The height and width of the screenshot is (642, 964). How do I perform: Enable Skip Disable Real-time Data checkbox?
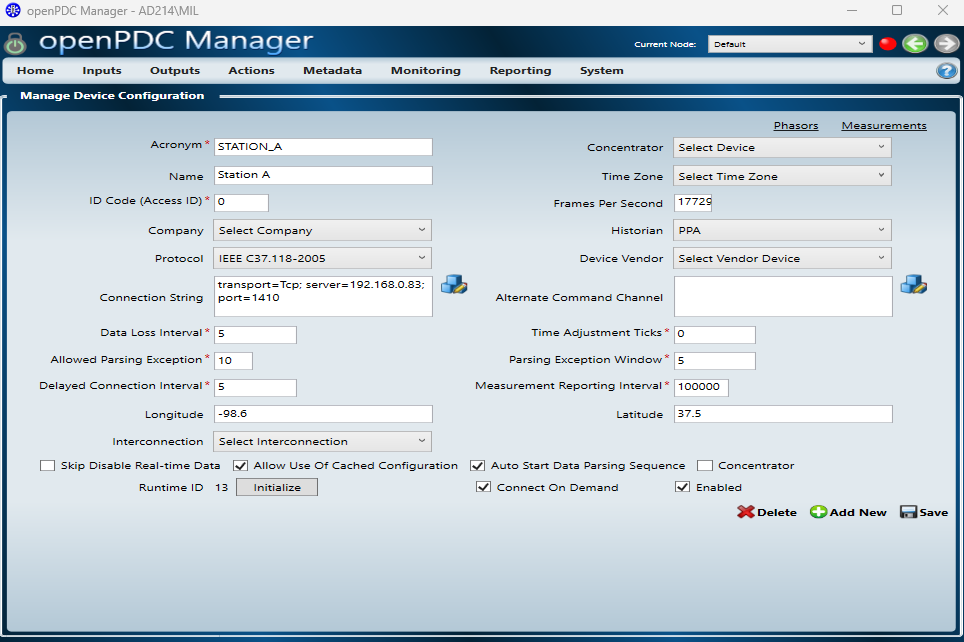(47, 465)
